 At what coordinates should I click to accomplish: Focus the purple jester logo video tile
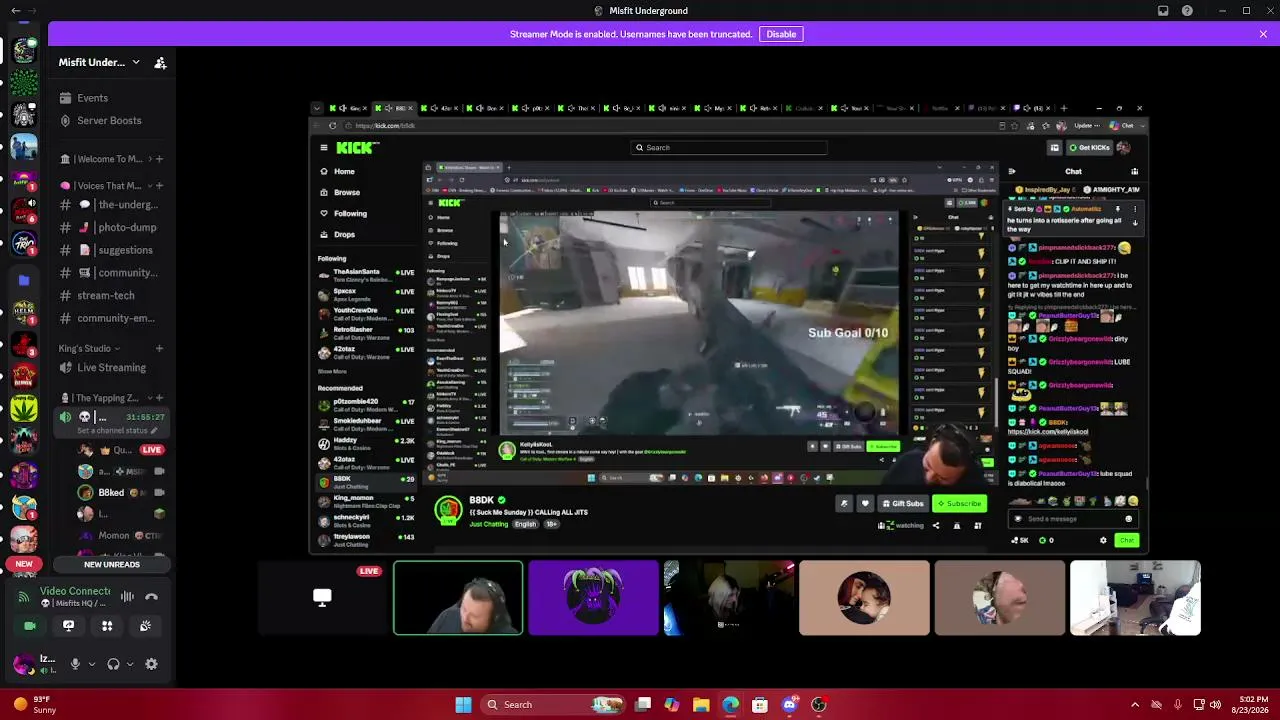point(593,598)
